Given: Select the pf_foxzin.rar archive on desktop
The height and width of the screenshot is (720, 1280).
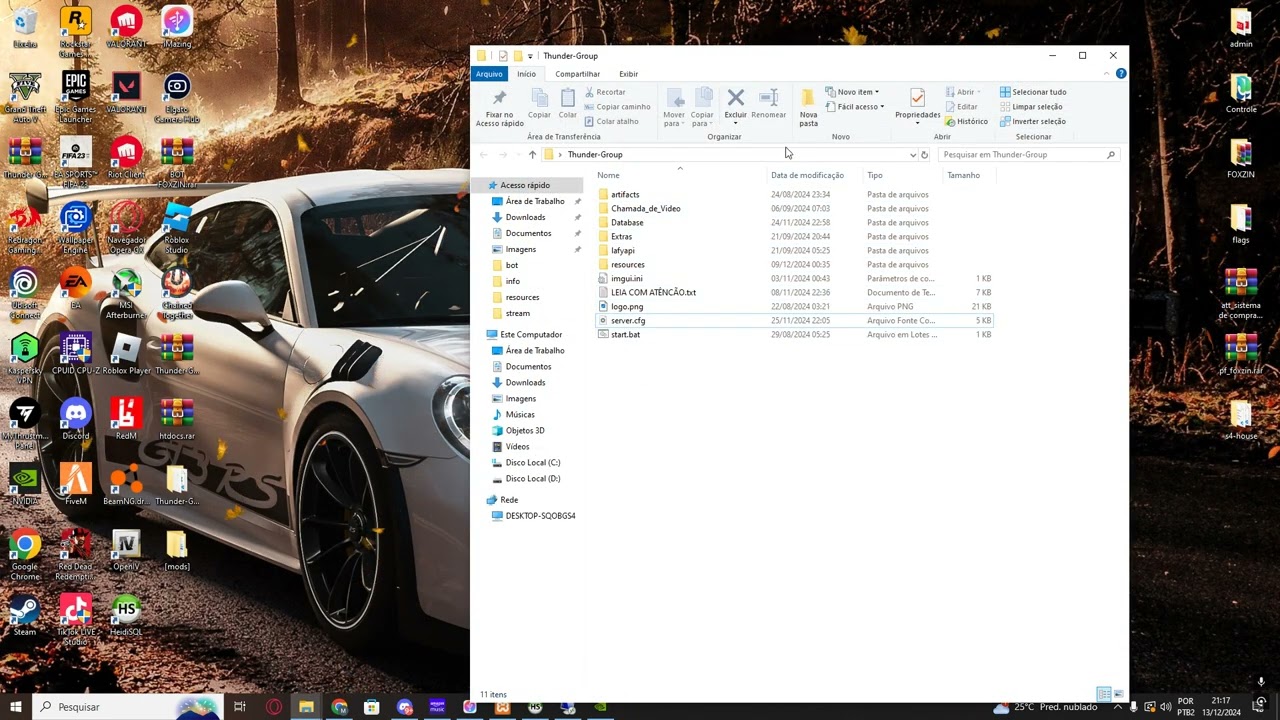Looking at the screenshot, I should pyautogui.click(x=1241, y=354).
